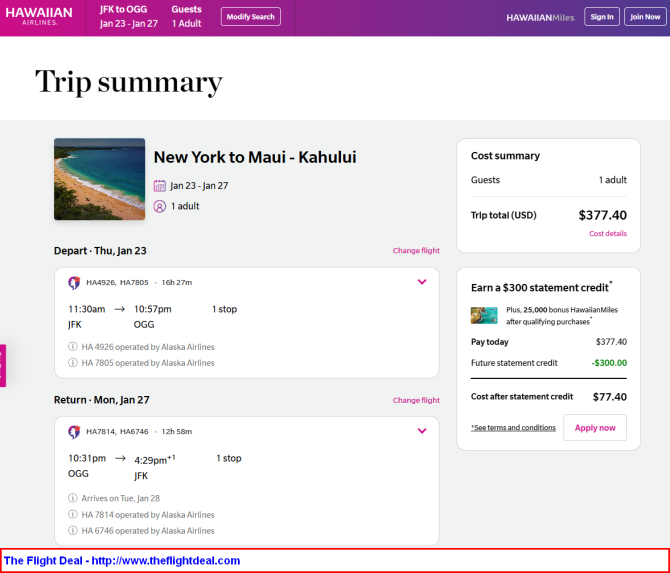
Task: Click Apply now for the statement credit
Action: click(595, 427)
